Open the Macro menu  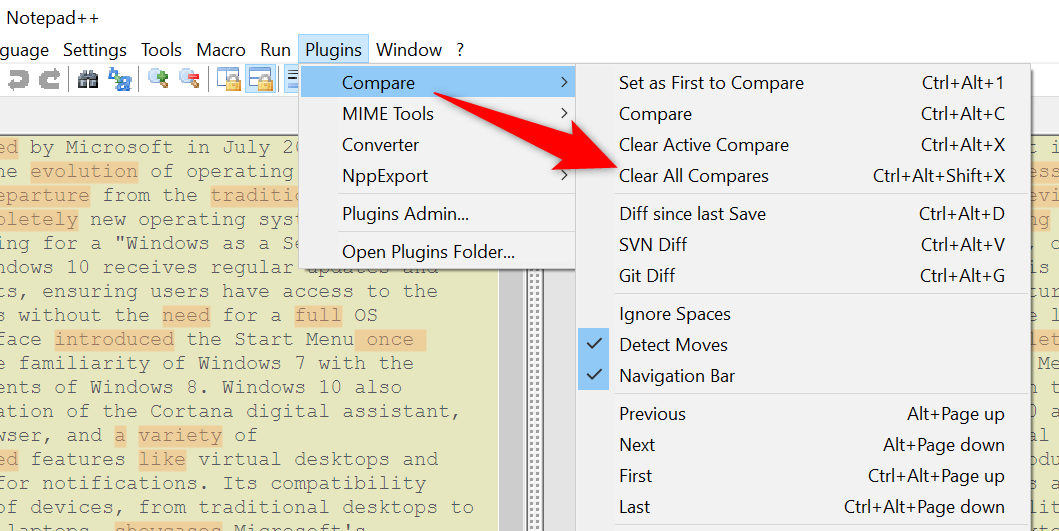pyautogui.click(x=221, y=50)
